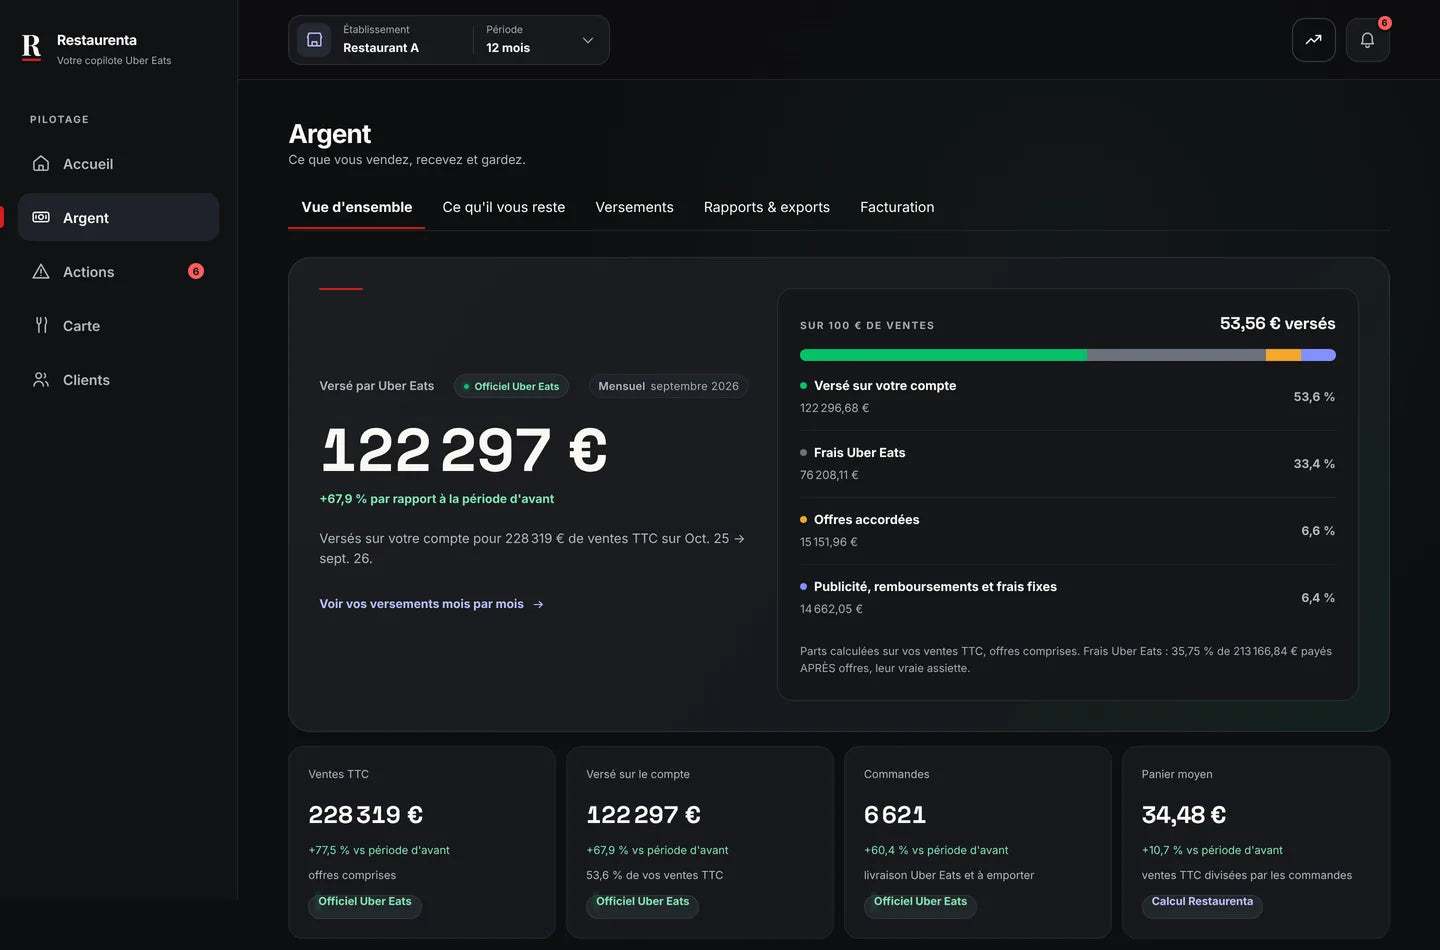Click the establishment building icon
Screen dimensions: 1440x950
[314, 40]
